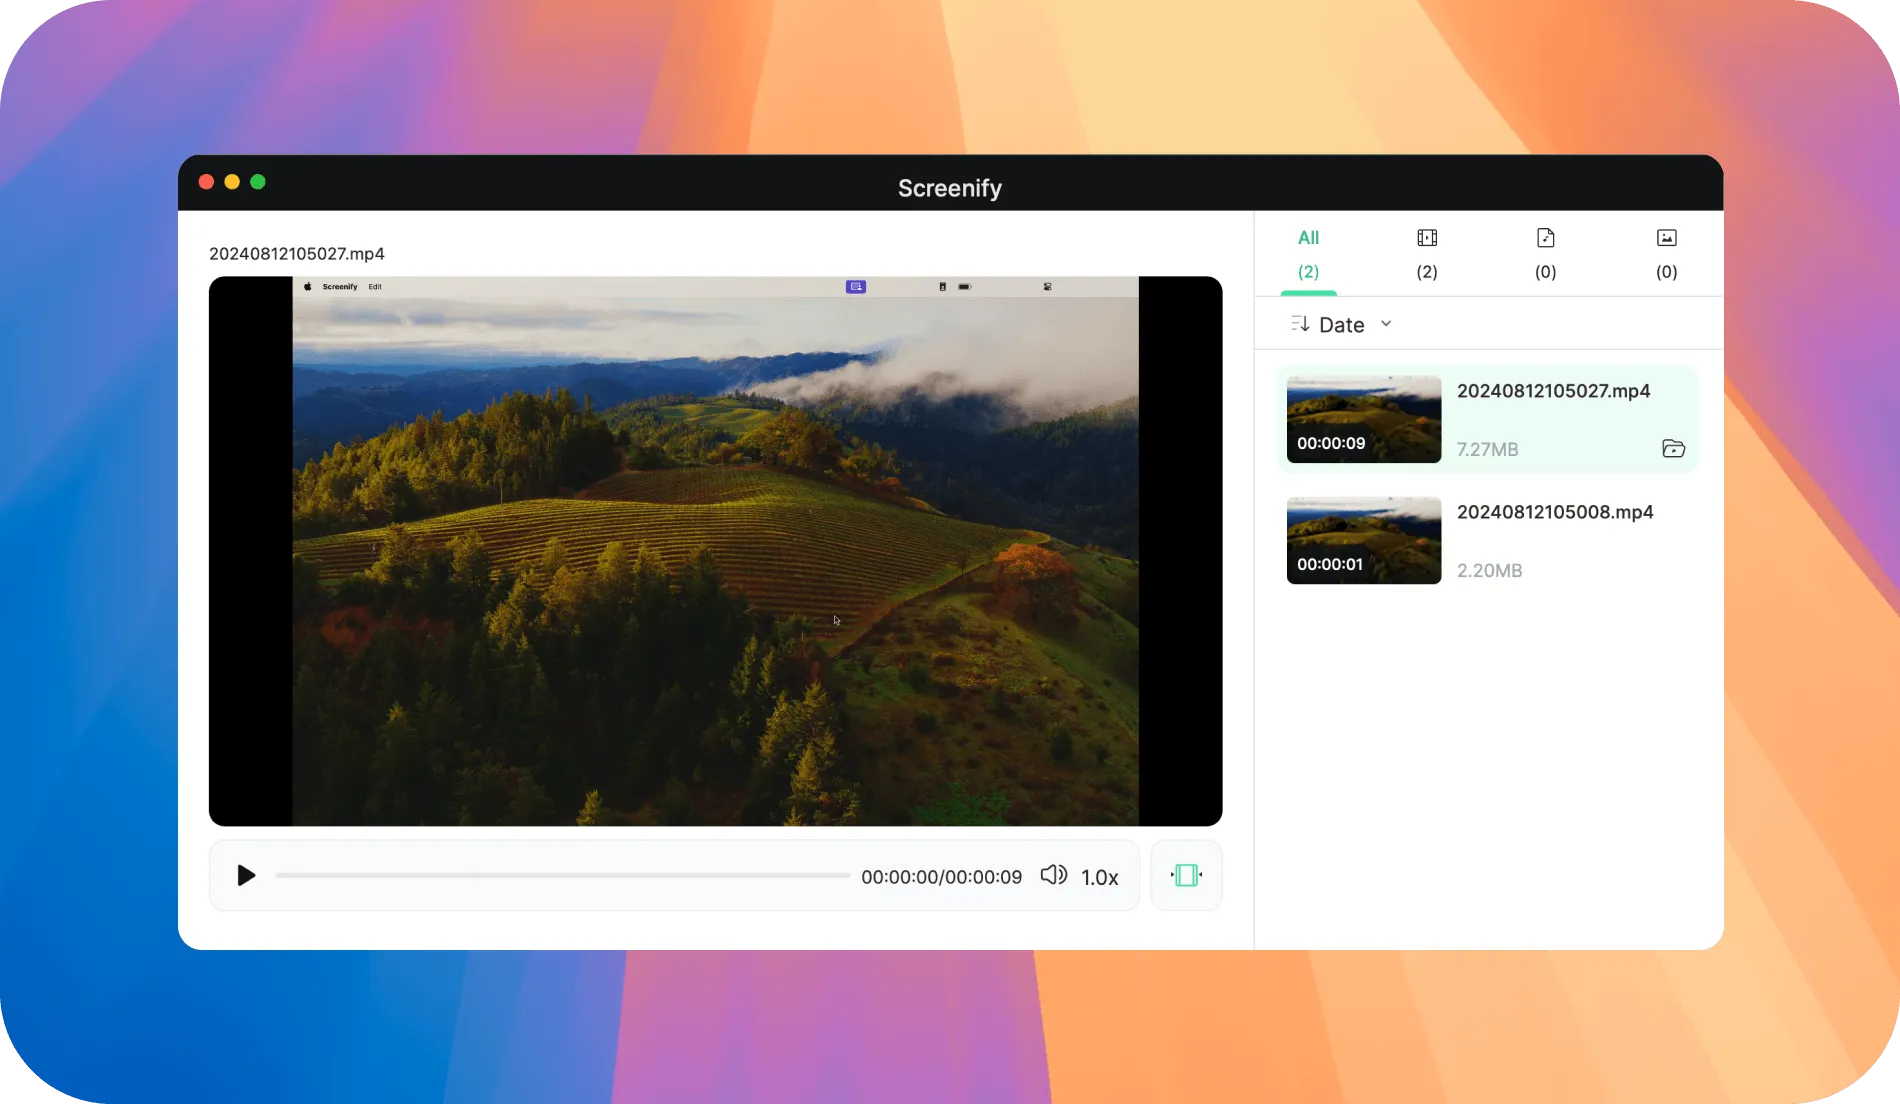
Task: Switch to the All (2) tab
Action: (1308, 254)
